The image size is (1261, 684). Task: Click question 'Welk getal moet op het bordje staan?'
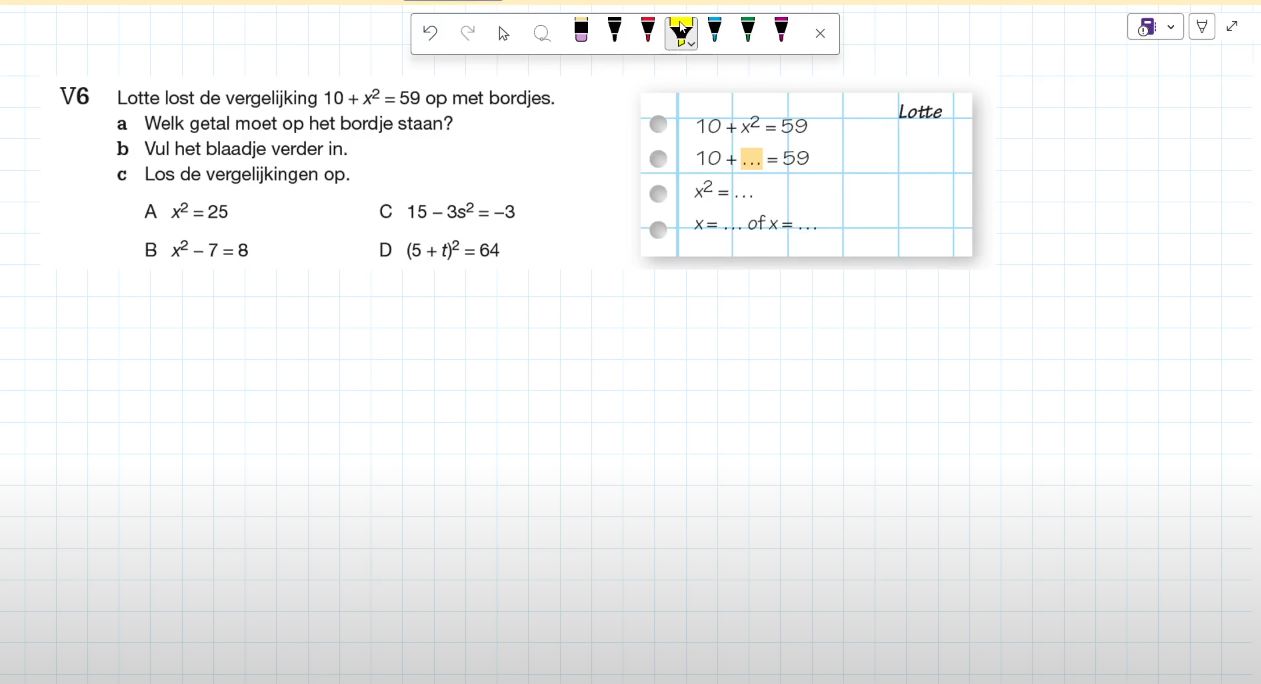click(299, 124)
